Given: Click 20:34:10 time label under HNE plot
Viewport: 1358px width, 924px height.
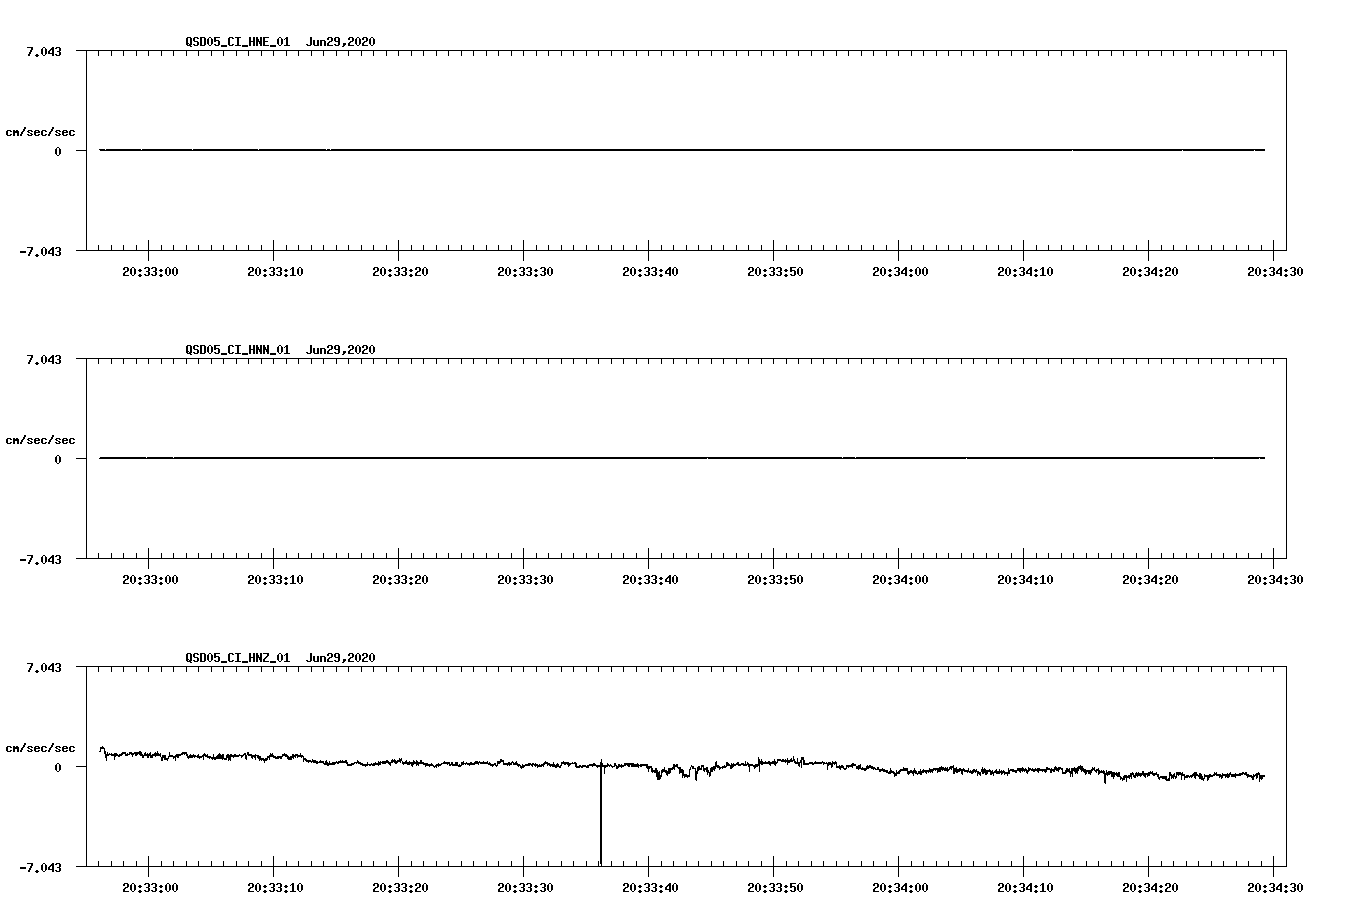Looking at the screenshot, I should coord(1025,271).
